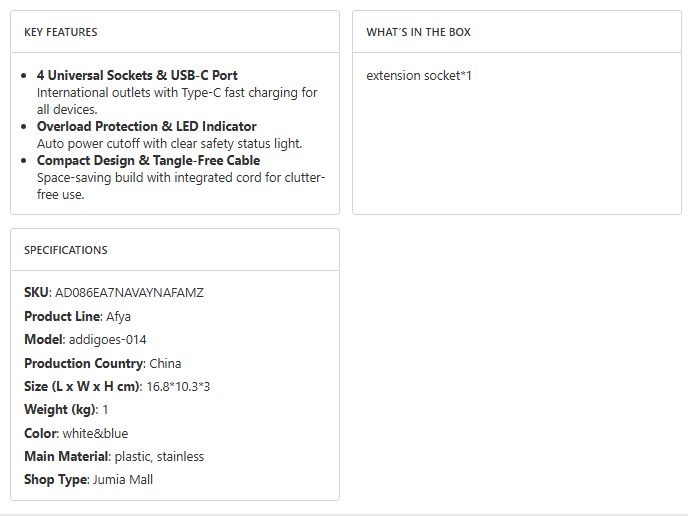Viewport: 688px width, 516px height.
Task: Click the Shop Type value 'Jumia Mall'
Action: click(x=123, y=480)
